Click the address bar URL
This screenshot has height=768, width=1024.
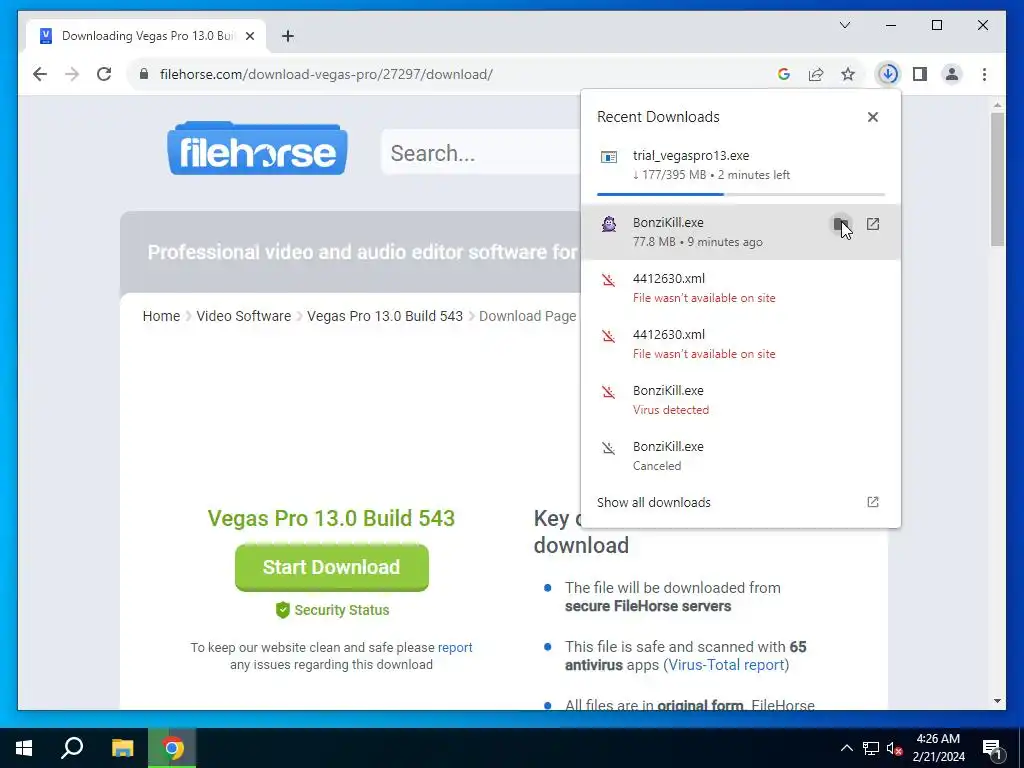point(326,74)
